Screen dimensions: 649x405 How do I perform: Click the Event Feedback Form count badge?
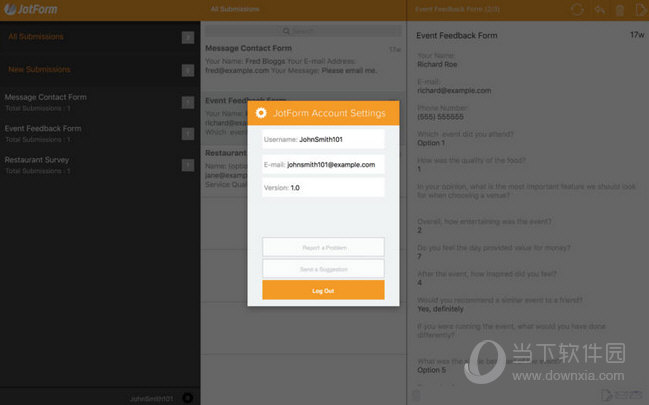pos(188,134)
